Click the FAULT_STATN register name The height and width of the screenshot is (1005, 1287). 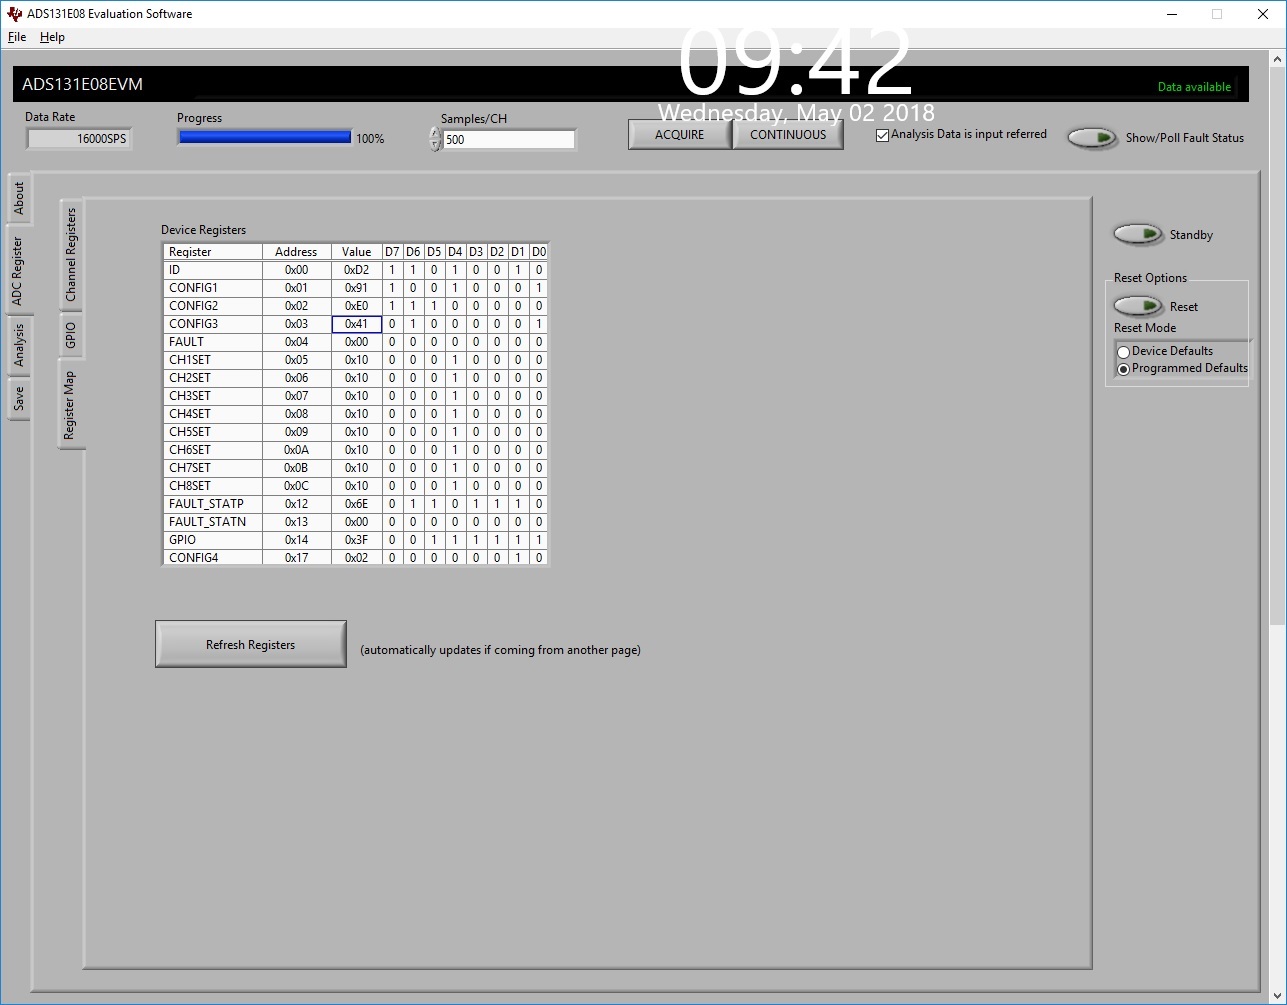coord(213,522)
